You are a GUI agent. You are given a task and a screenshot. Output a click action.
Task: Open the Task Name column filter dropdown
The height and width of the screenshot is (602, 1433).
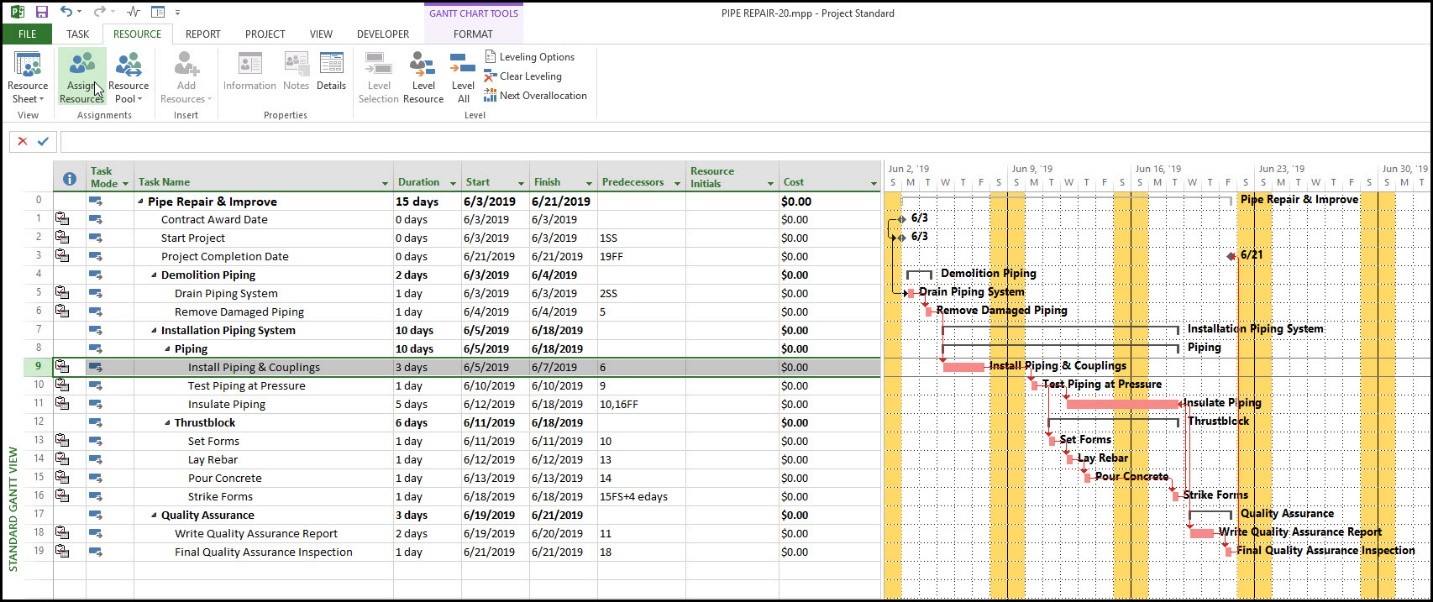click(385, 184)
